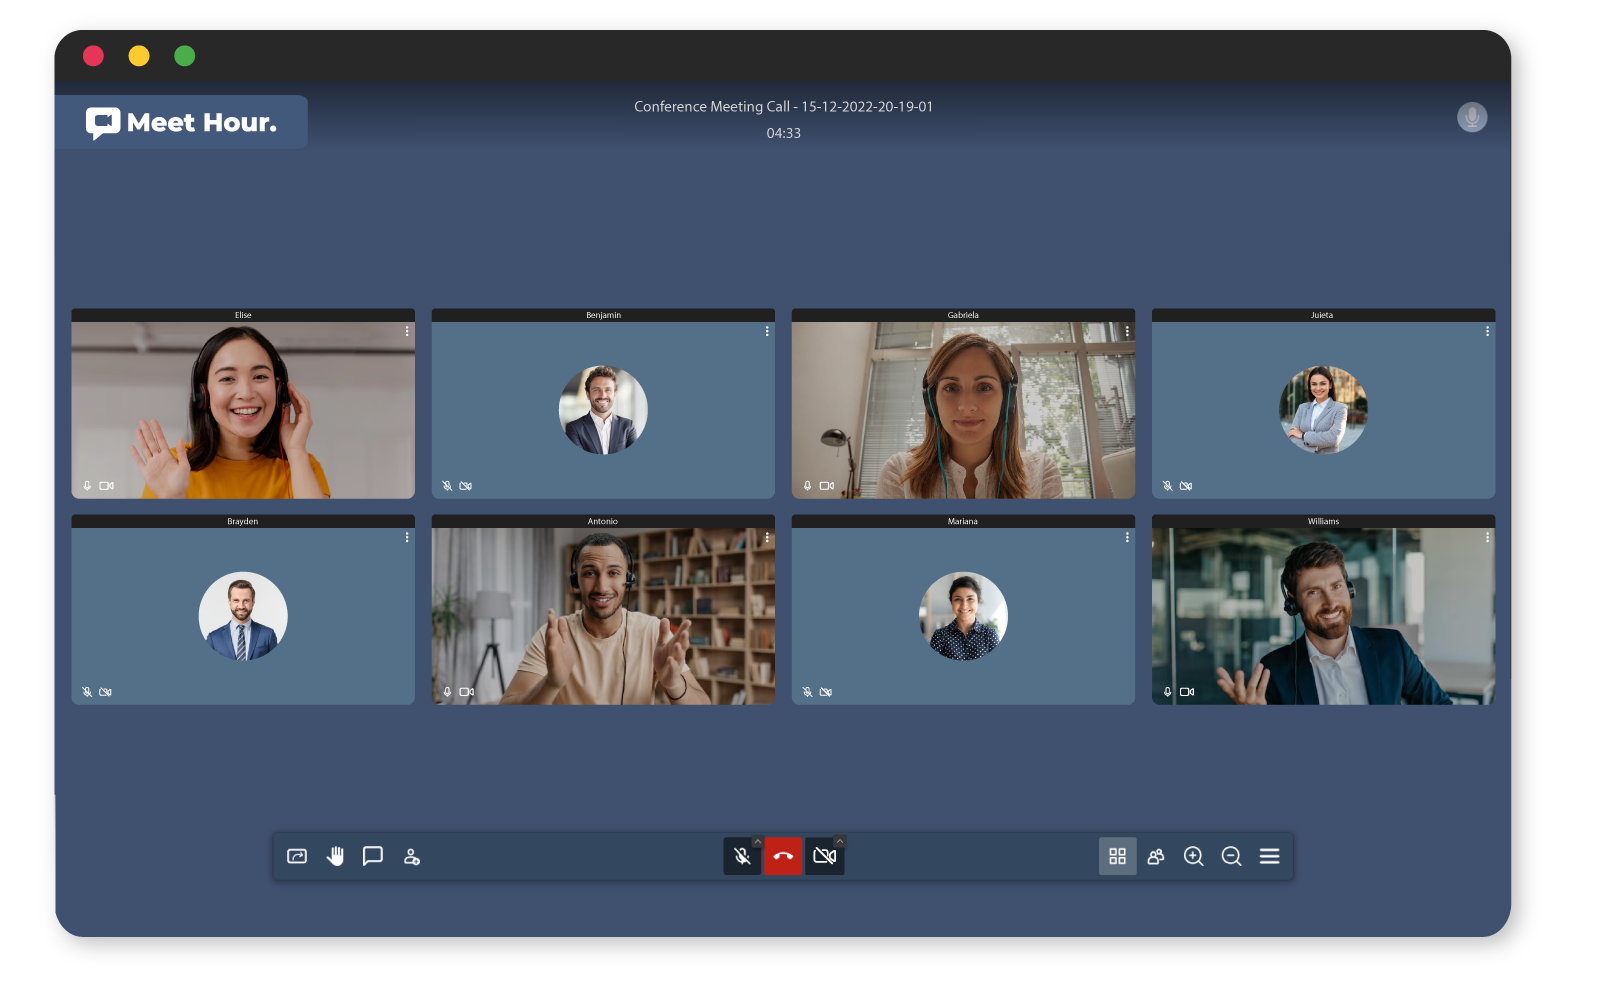Open the hamburger more-options menu

[1269, 856]
